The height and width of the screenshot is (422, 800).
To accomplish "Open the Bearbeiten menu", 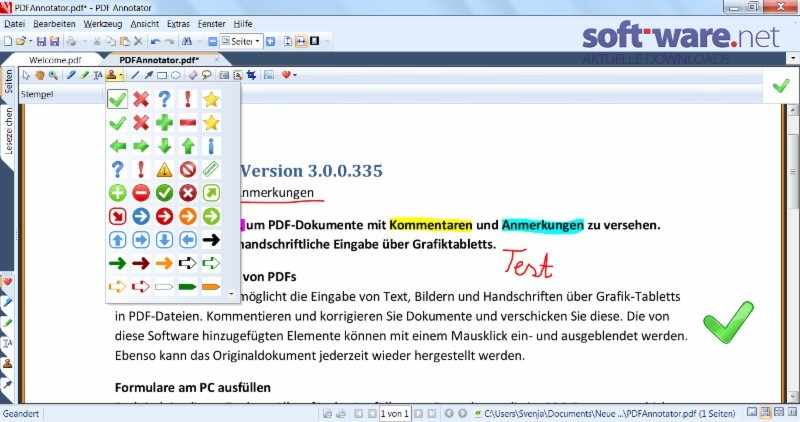I will tap(54, 24).
